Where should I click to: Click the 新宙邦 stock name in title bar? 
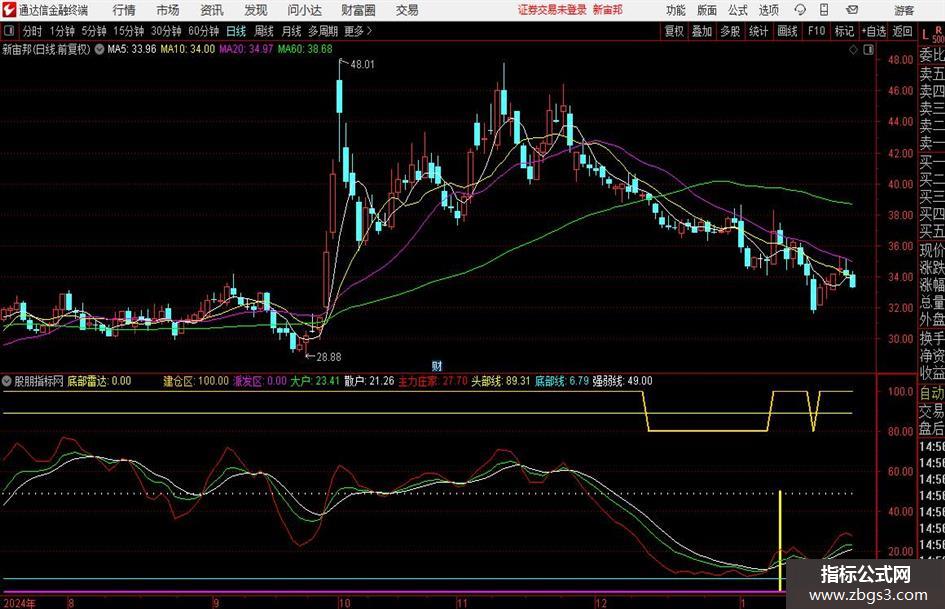click(x=608, y=10)
